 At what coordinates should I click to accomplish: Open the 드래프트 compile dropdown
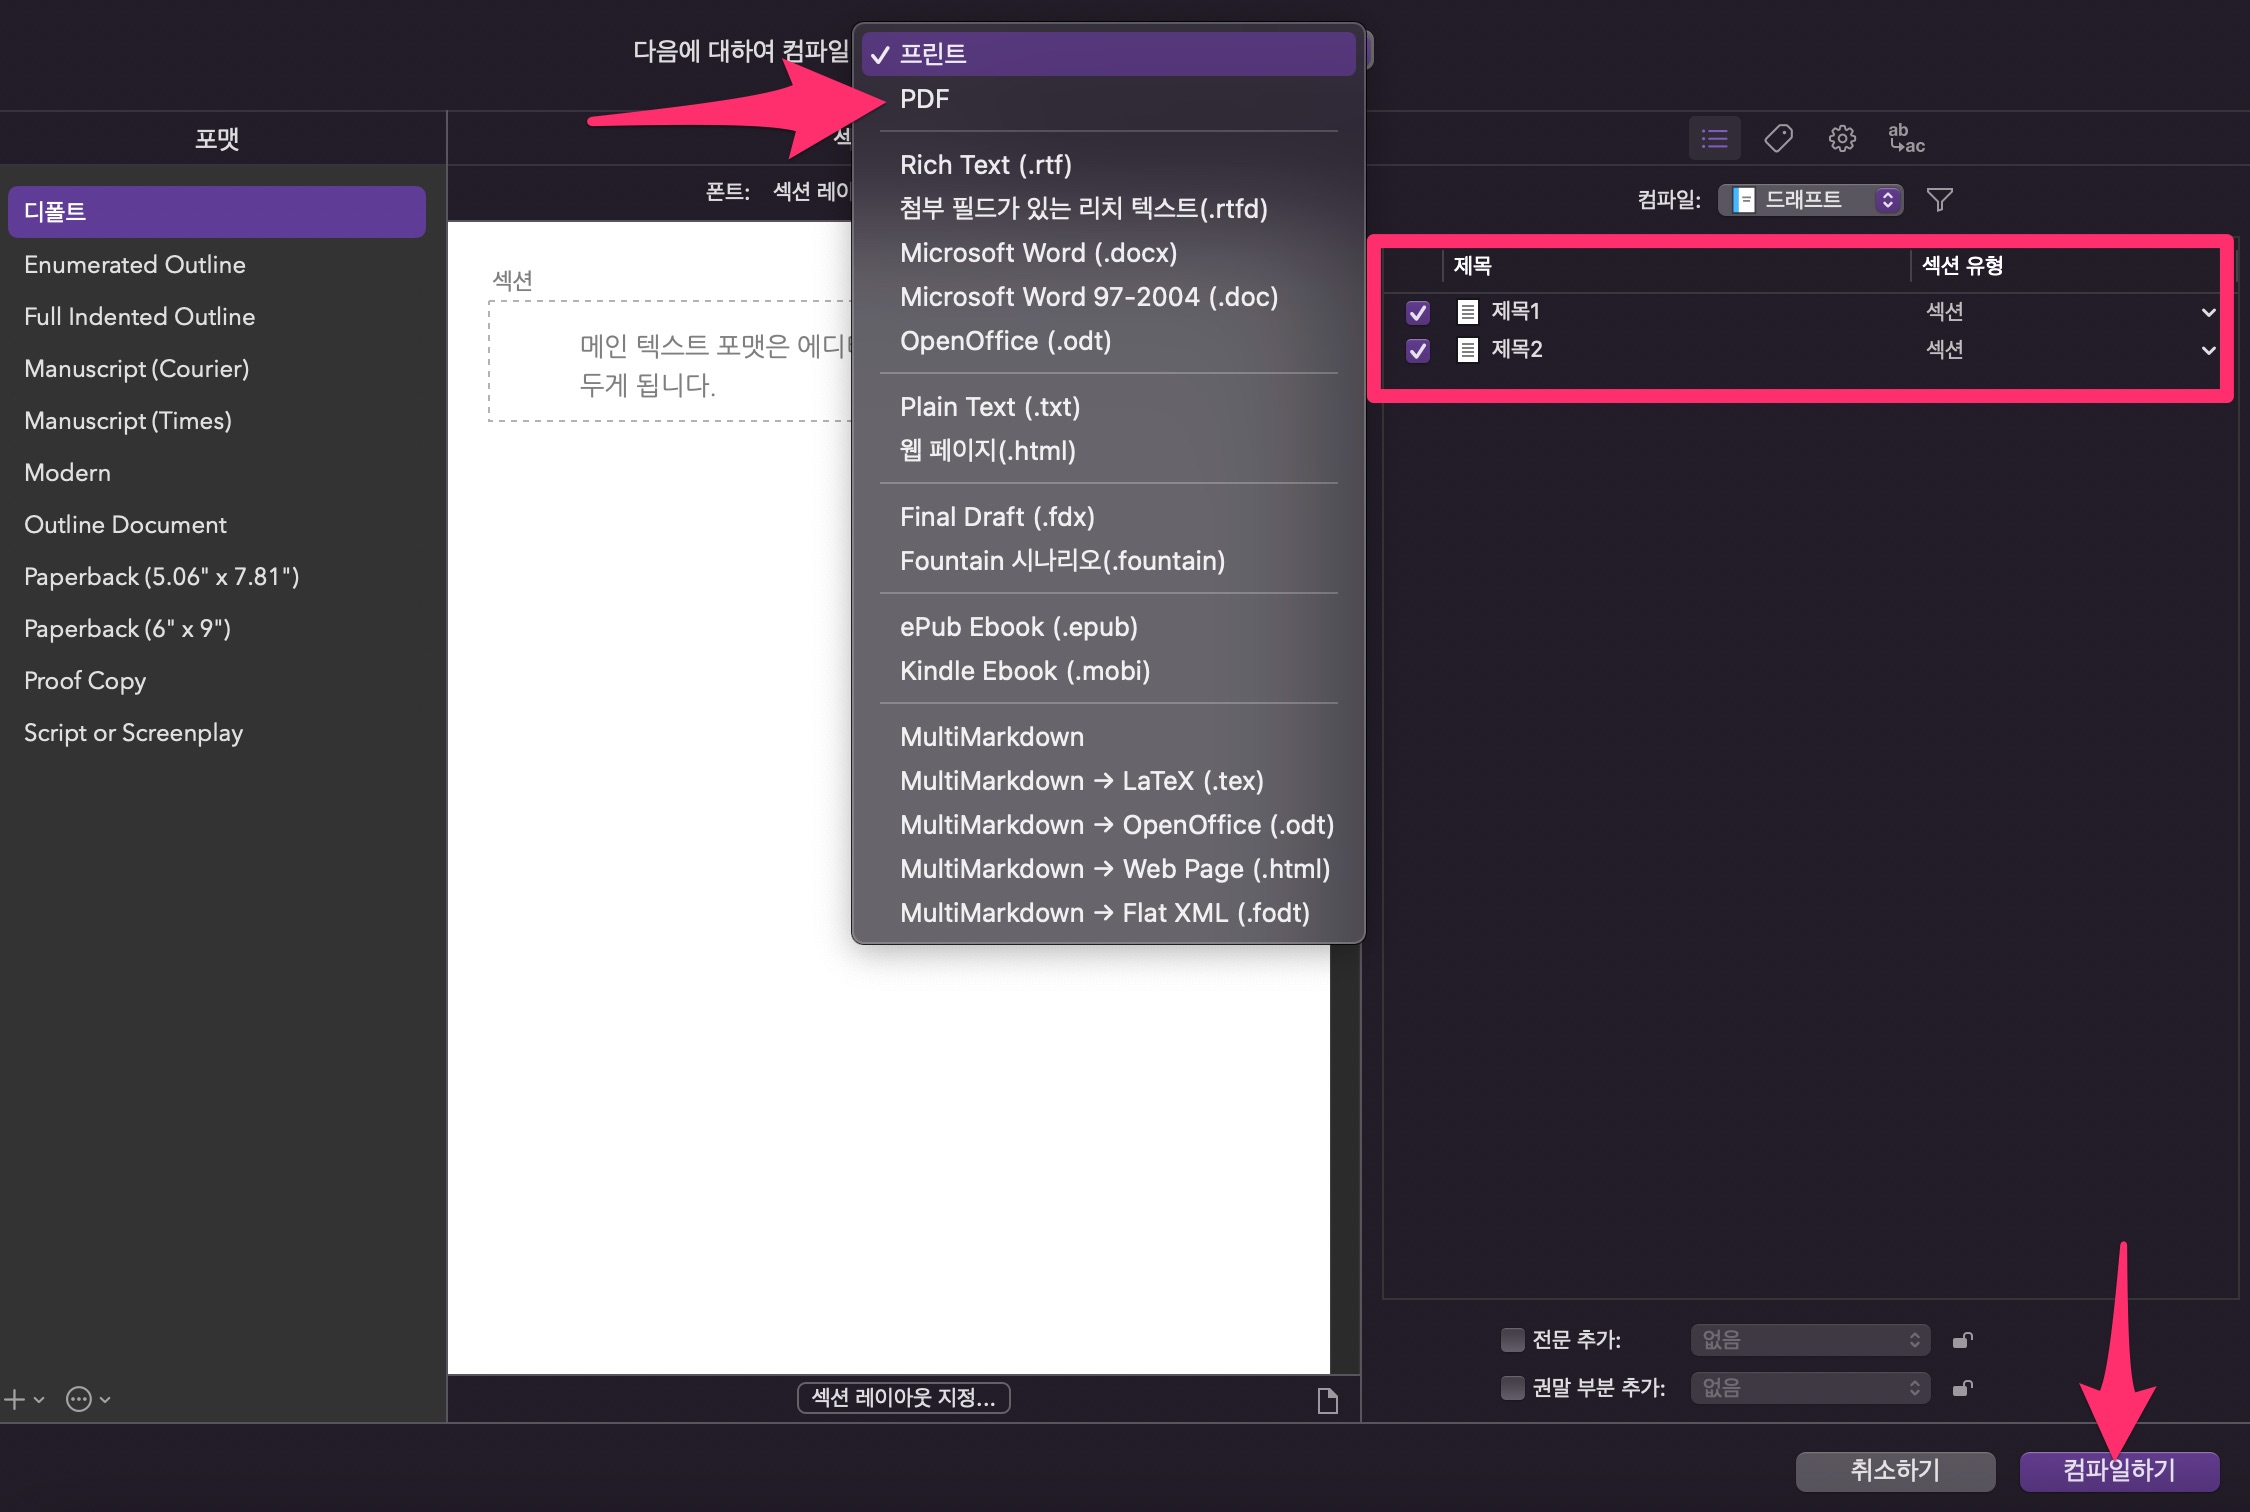[1810, 200]
